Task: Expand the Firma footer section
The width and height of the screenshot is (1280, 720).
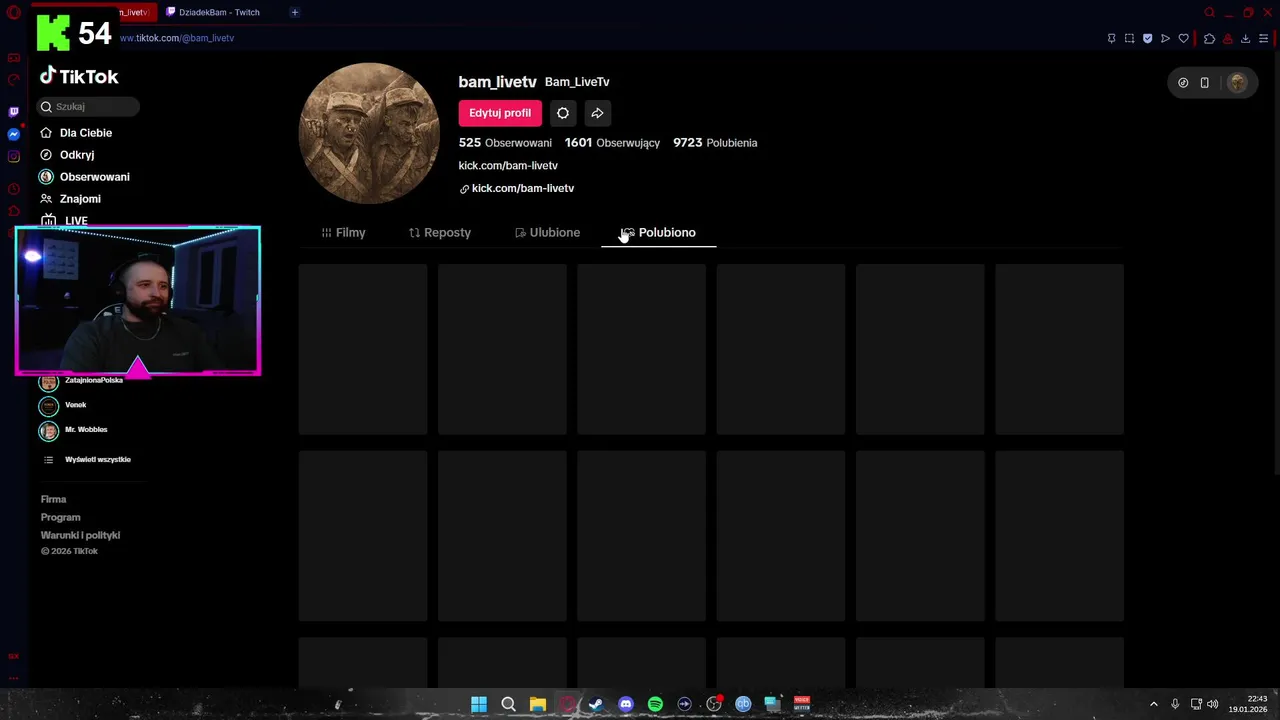Action: (x=53, y=499)
